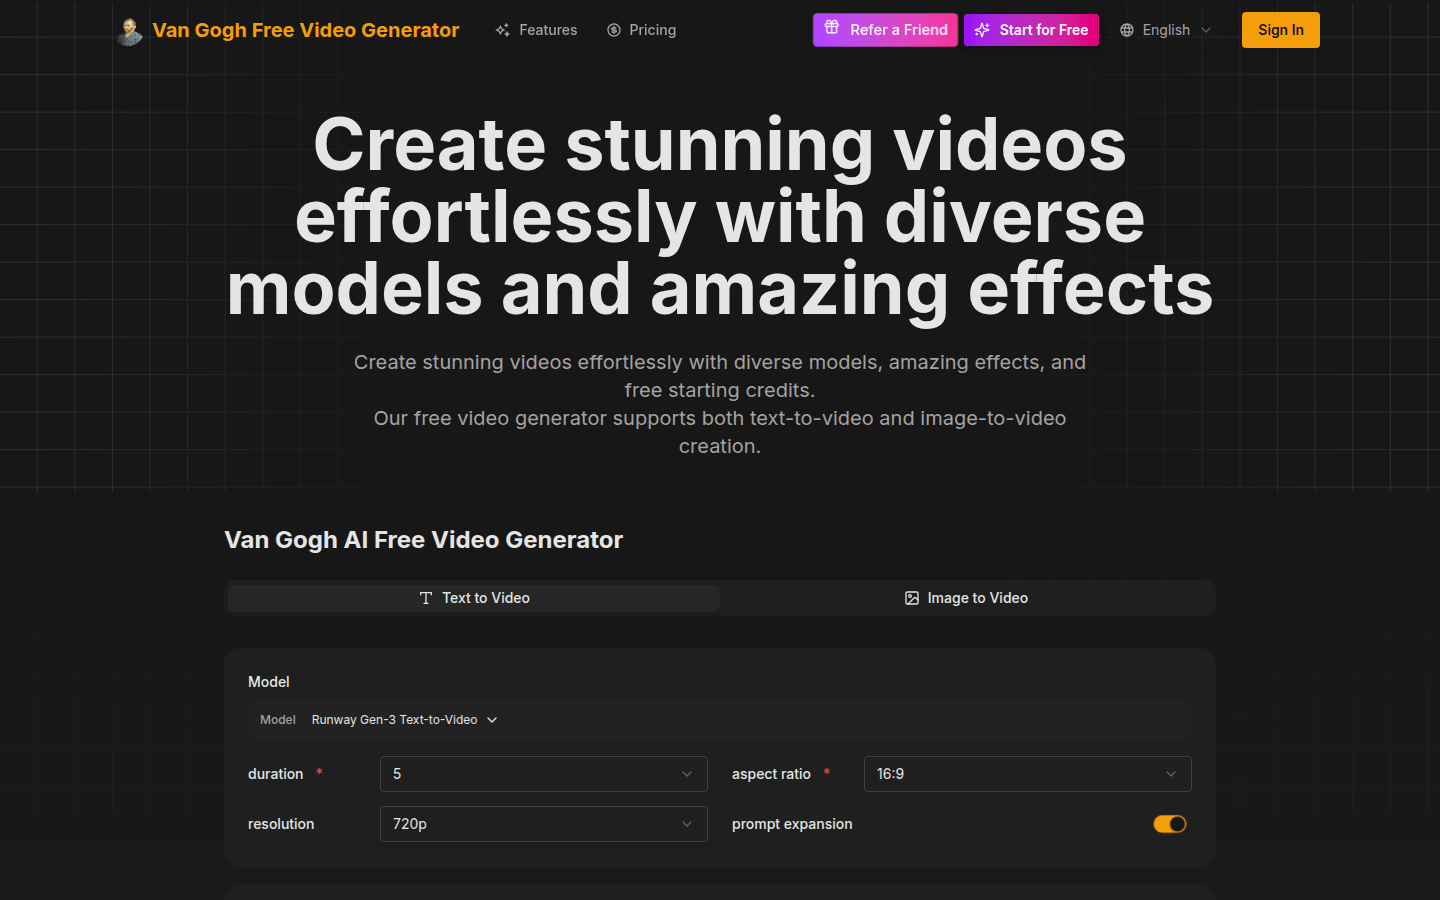Click the Sign In button
Viewport: 1440px width, 900px height.
pos(1280,30)
